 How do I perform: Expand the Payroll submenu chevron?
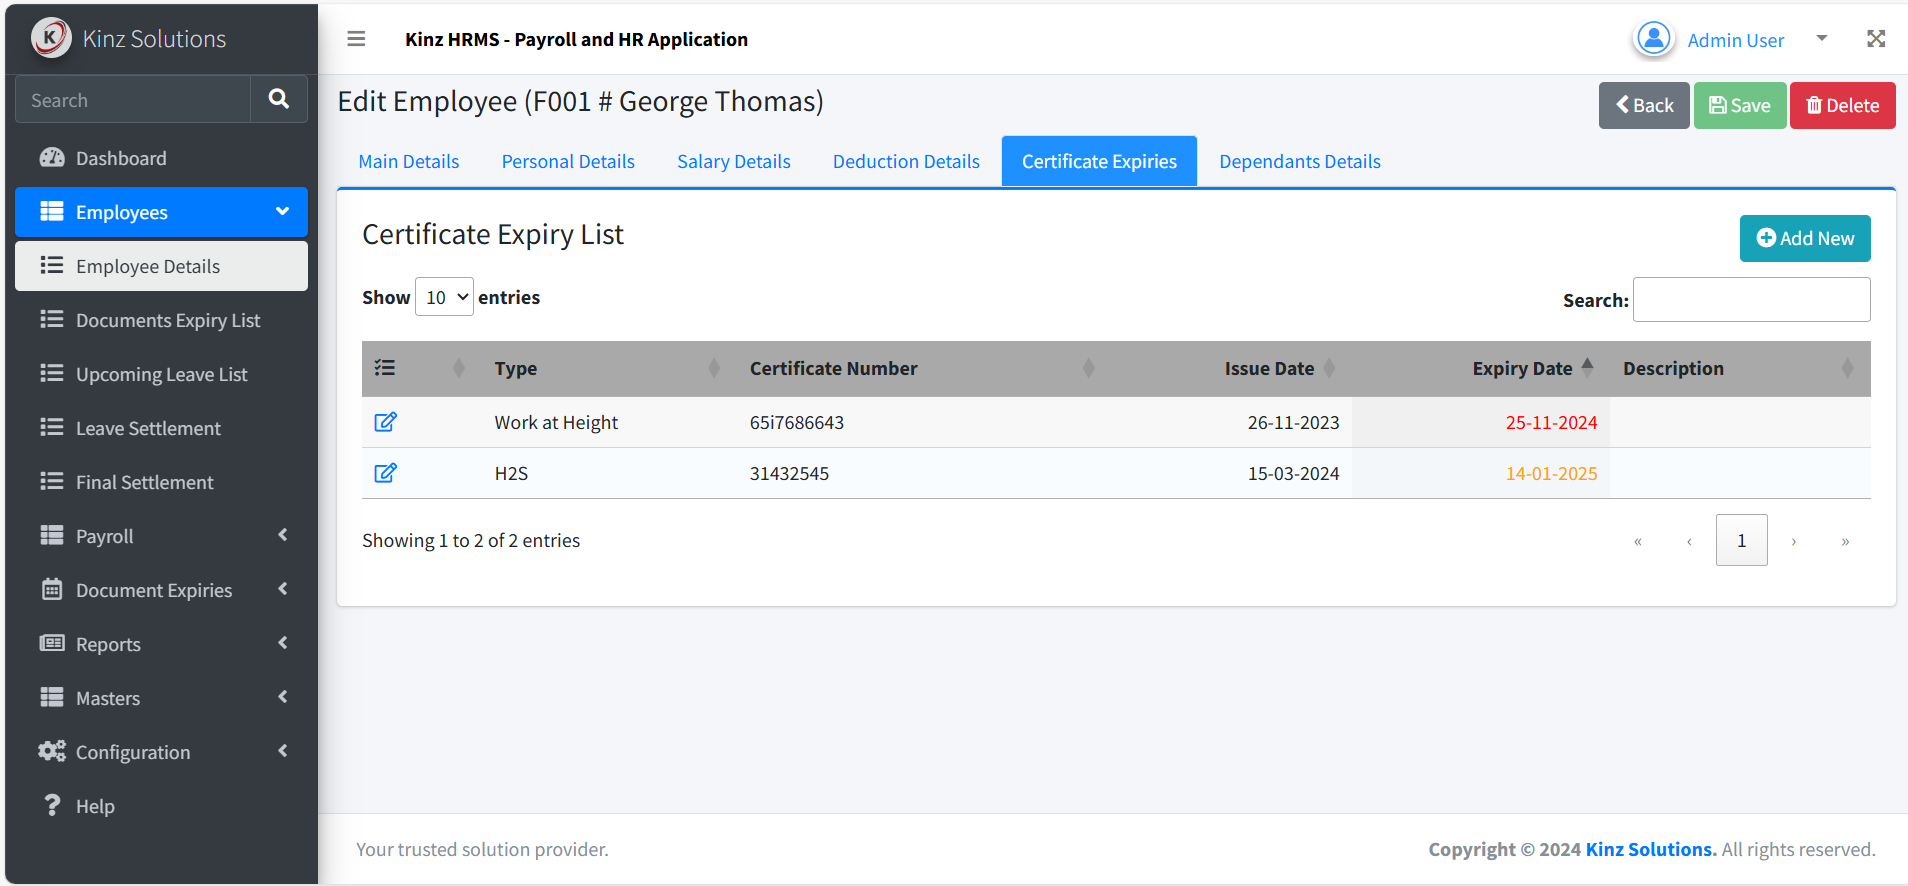pyautogui.click(x=283, y=535)
